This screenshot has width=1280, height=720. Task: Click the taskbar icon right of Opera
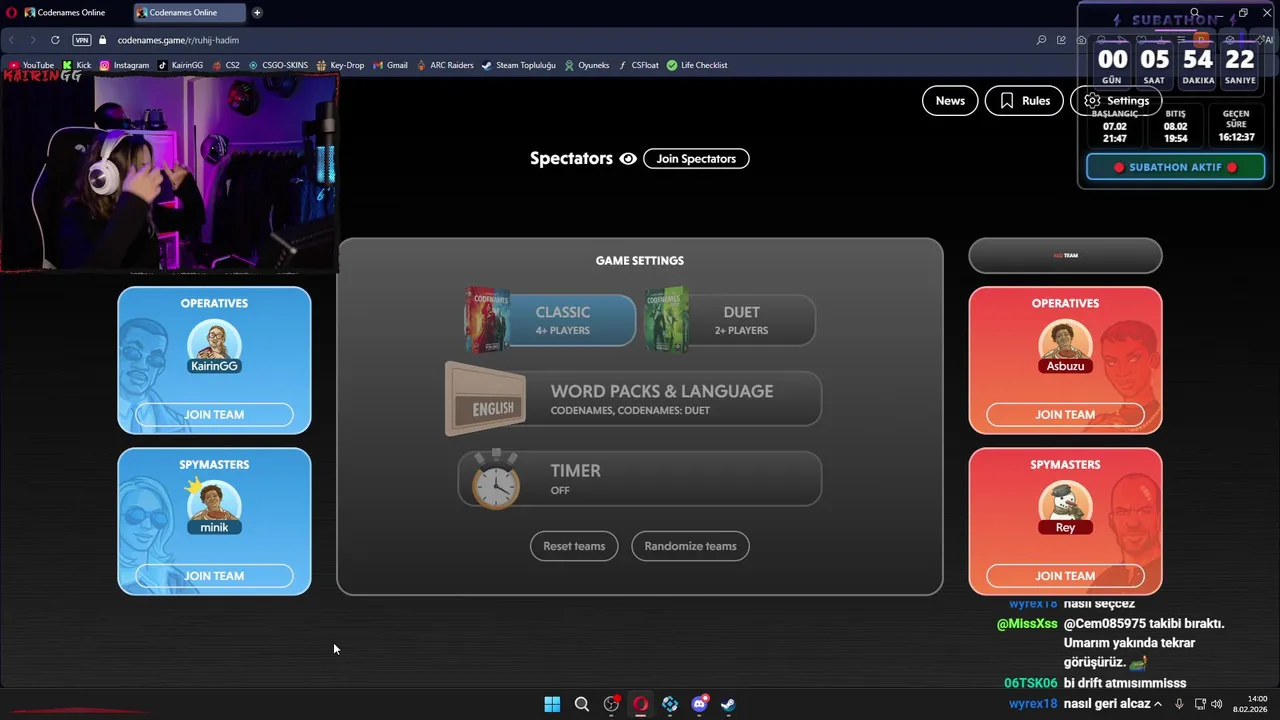point(670,704)
